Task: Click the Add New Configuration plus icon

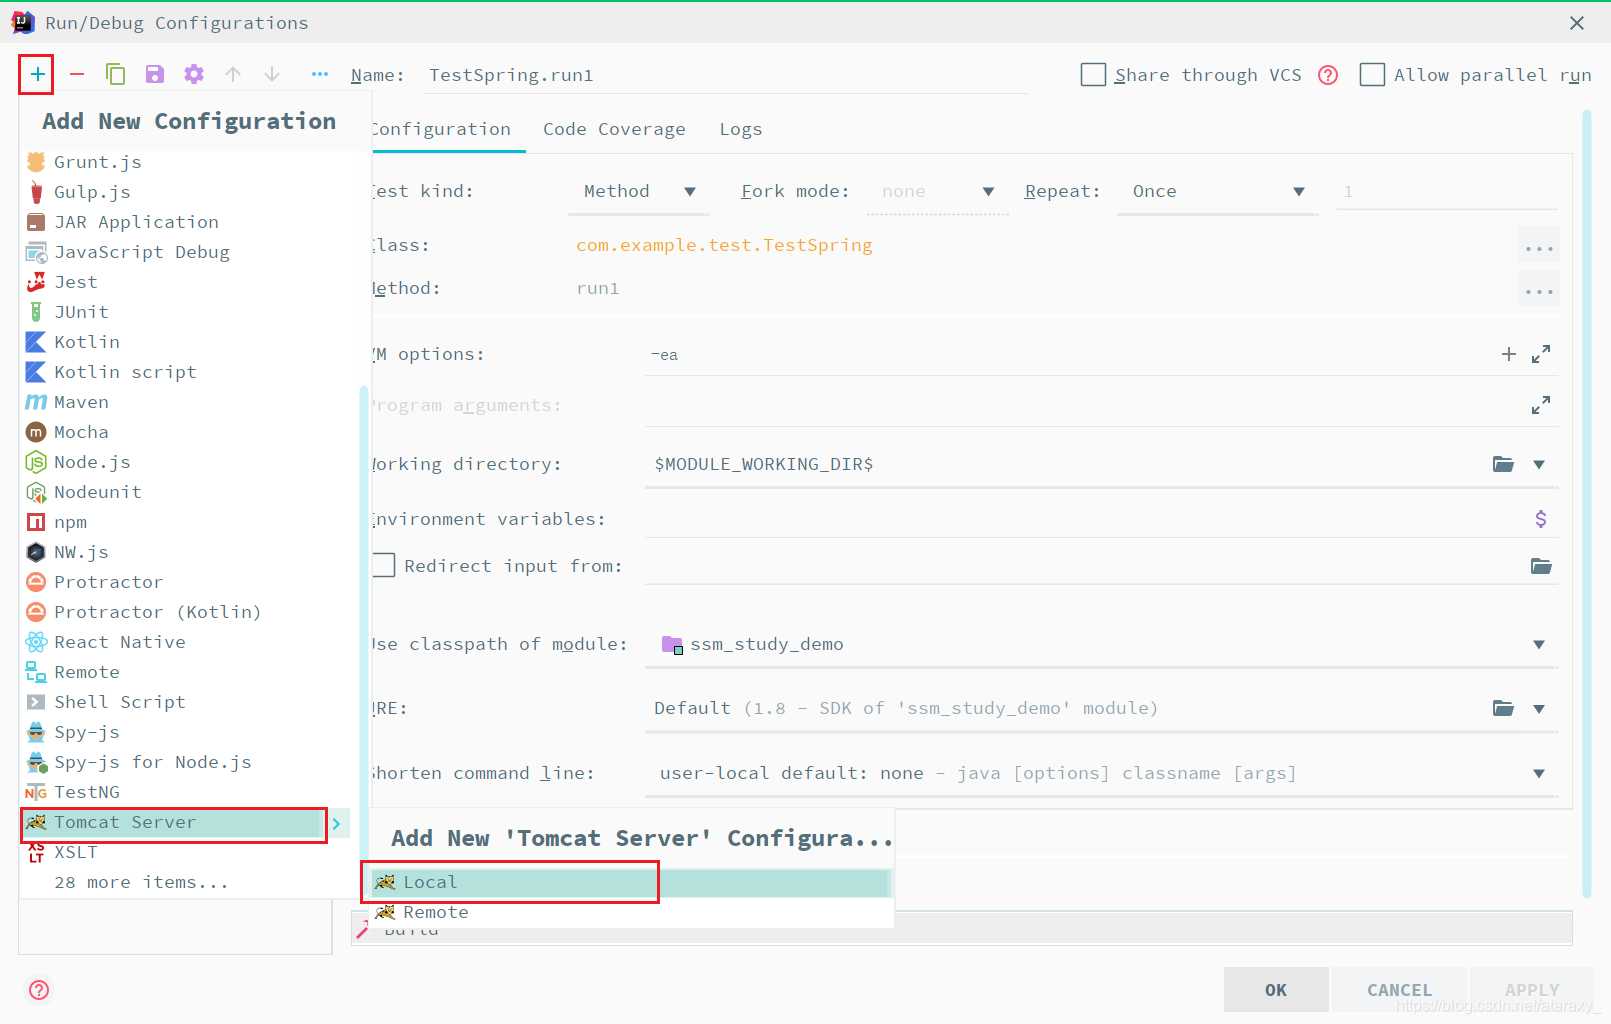Action: pyautogui.click(x=37, y=74)
